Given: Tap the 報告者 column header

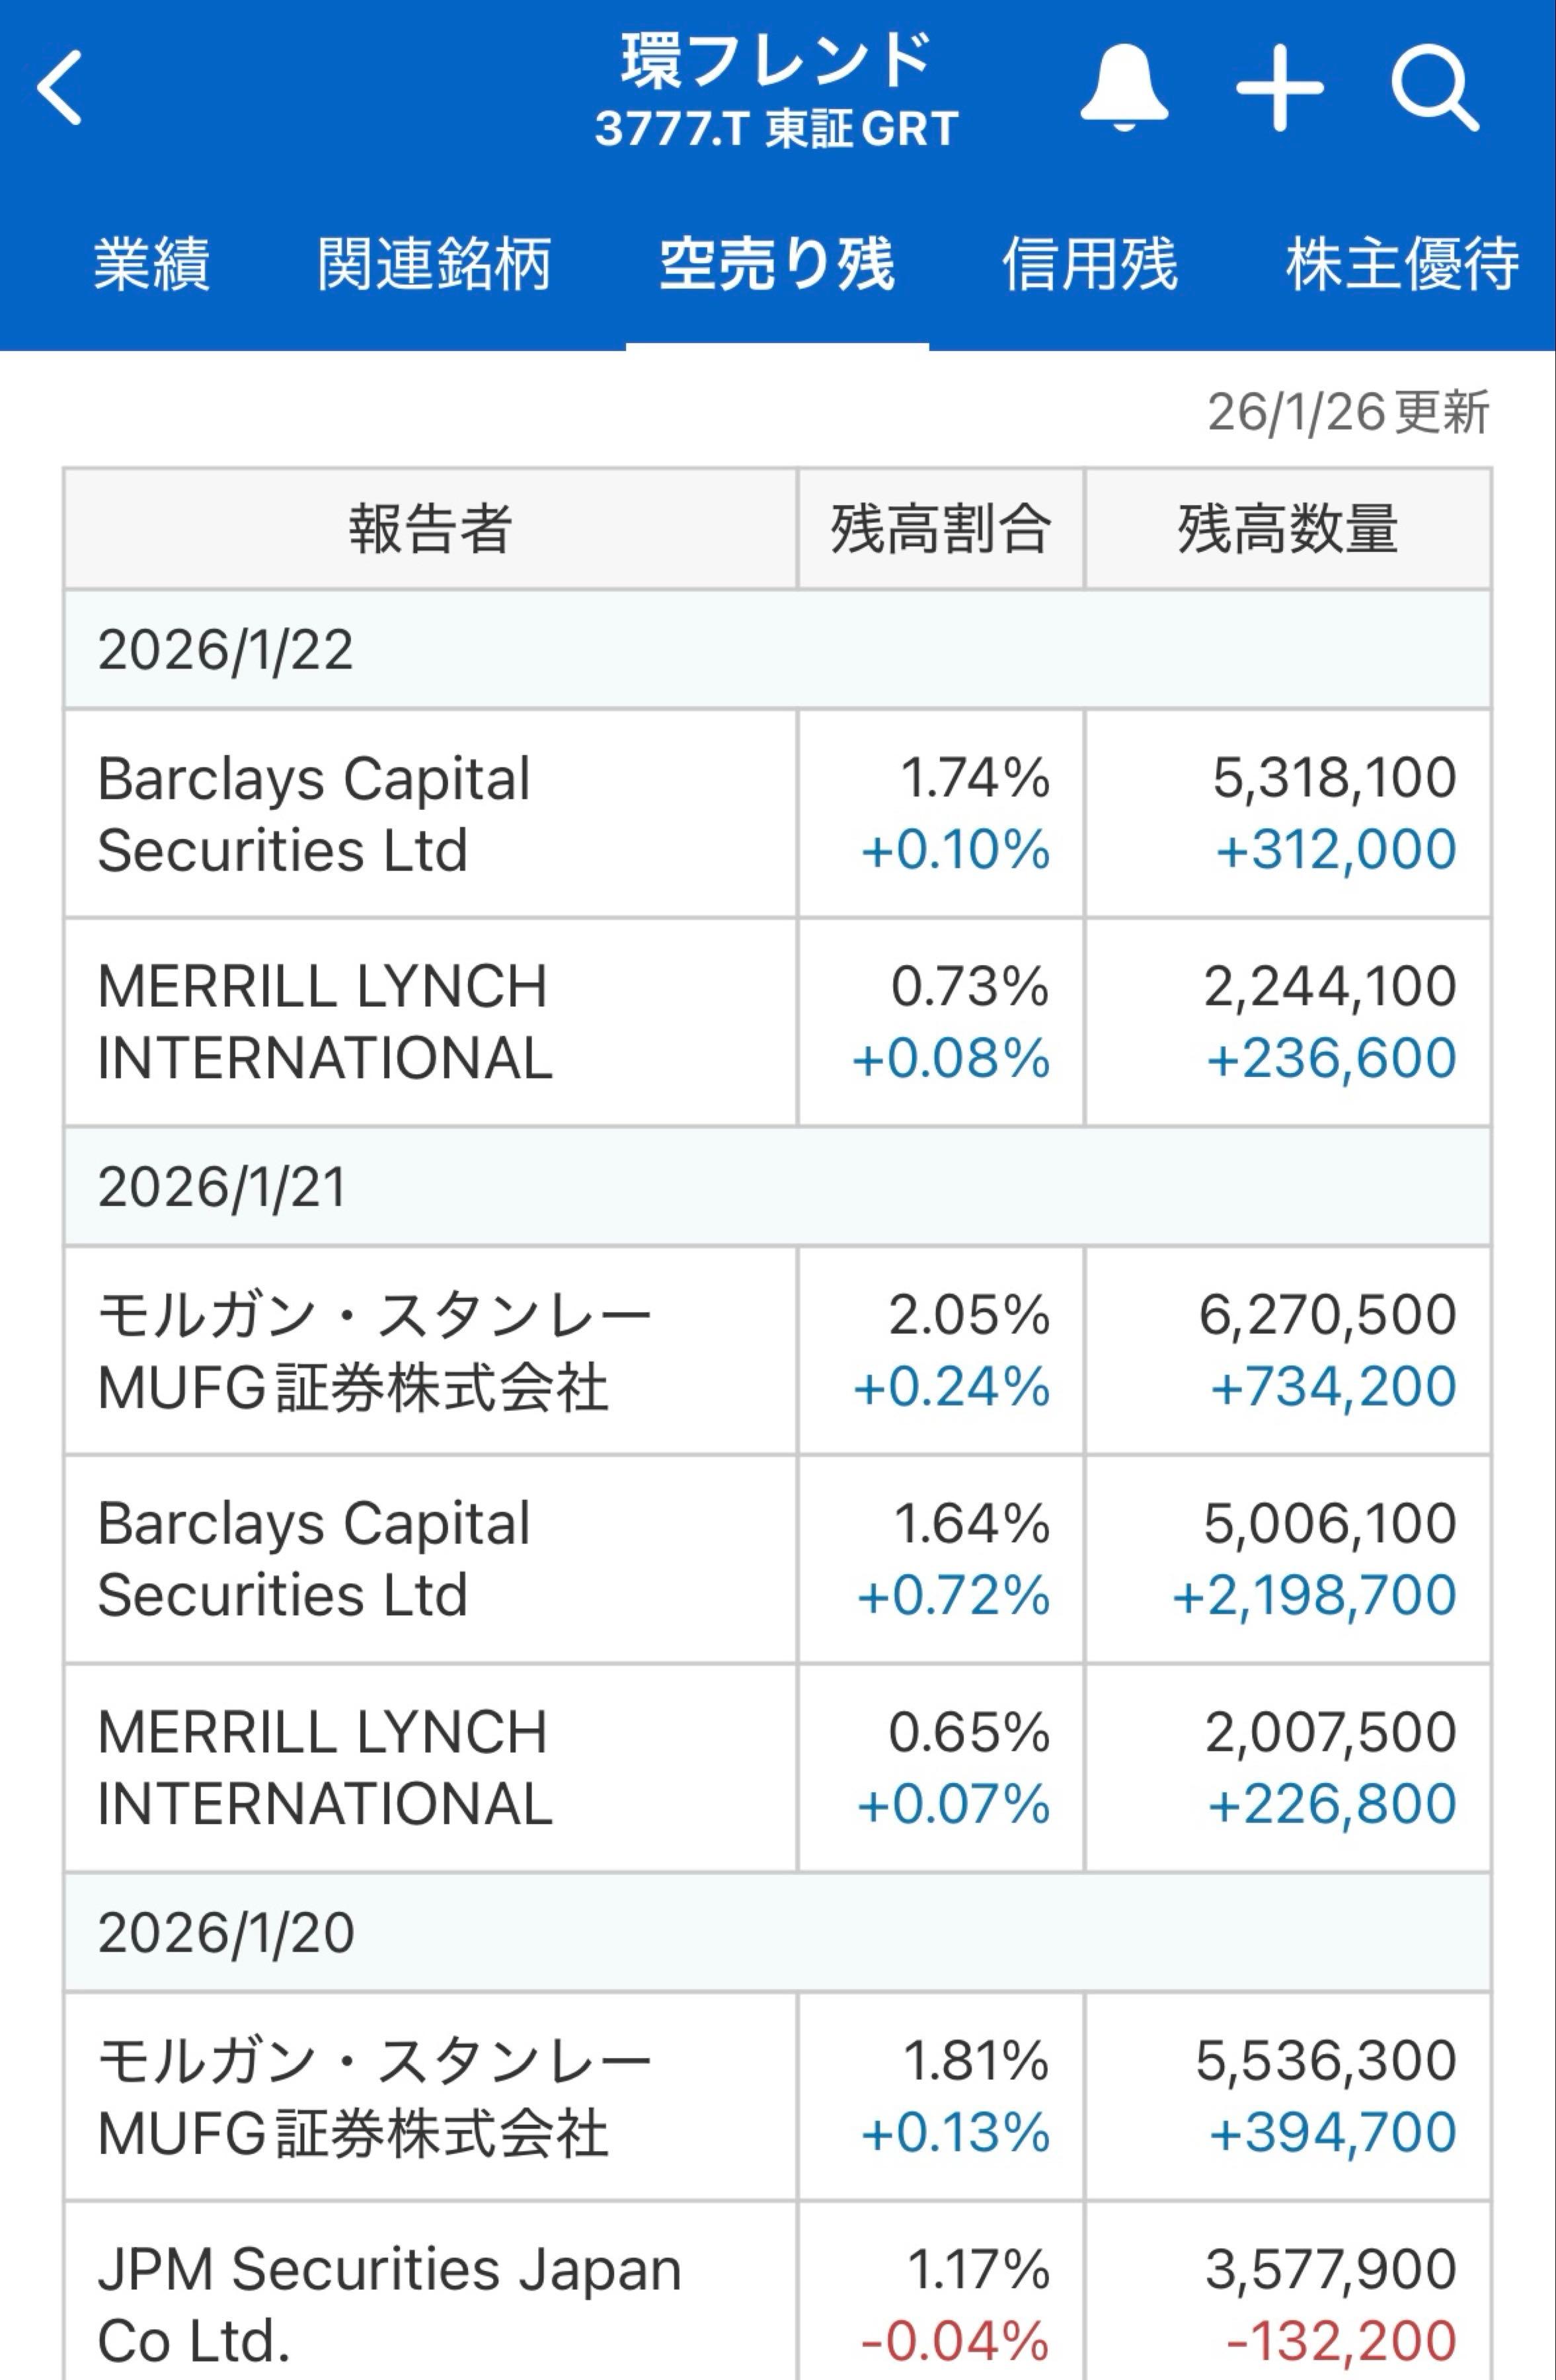Looking at the screenshot, I should 431,529.
